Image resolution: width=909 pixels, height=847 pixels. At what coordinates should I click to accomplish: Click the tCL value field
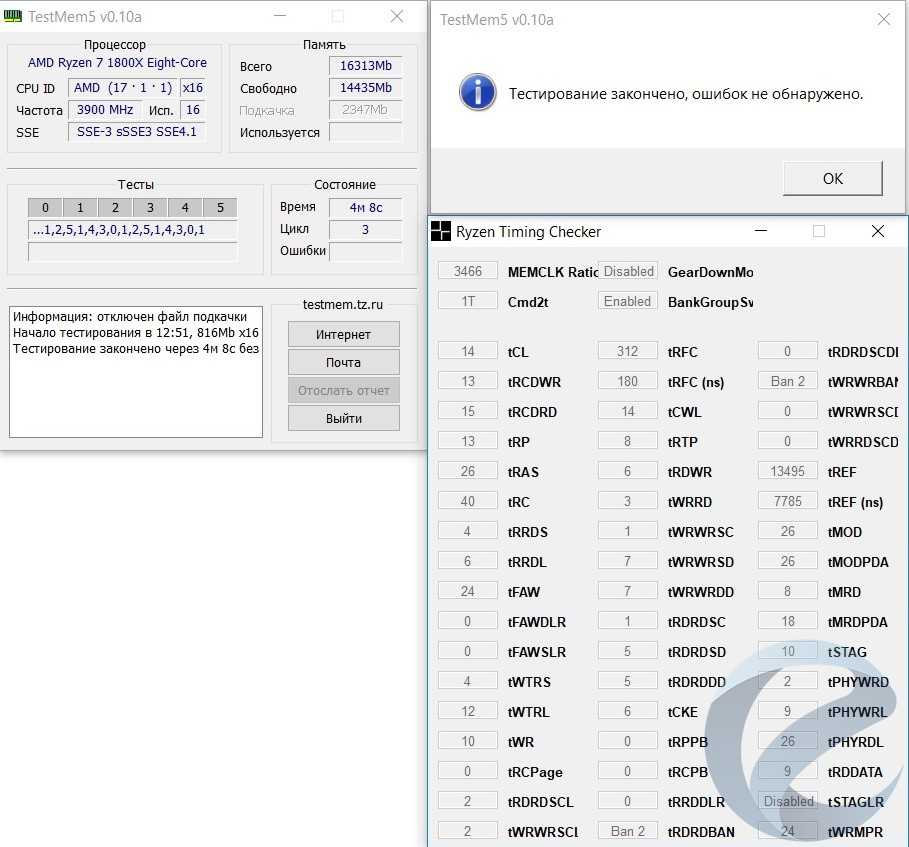tap(467, 351)
